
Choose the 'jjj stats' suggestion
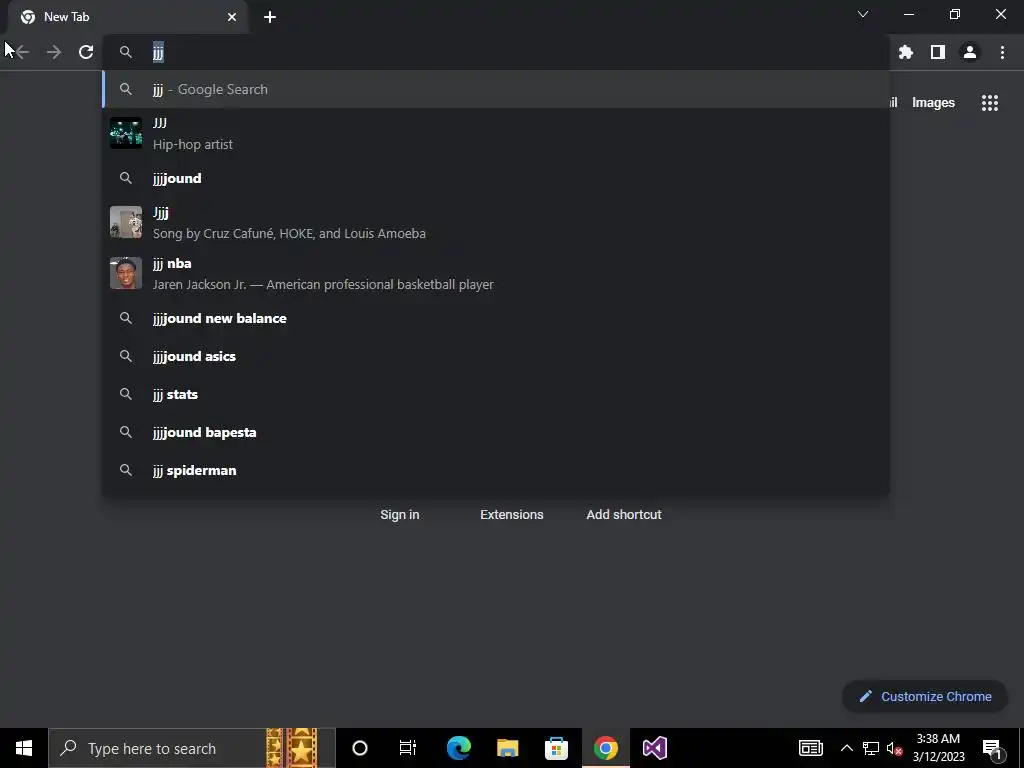pos(496,394)
